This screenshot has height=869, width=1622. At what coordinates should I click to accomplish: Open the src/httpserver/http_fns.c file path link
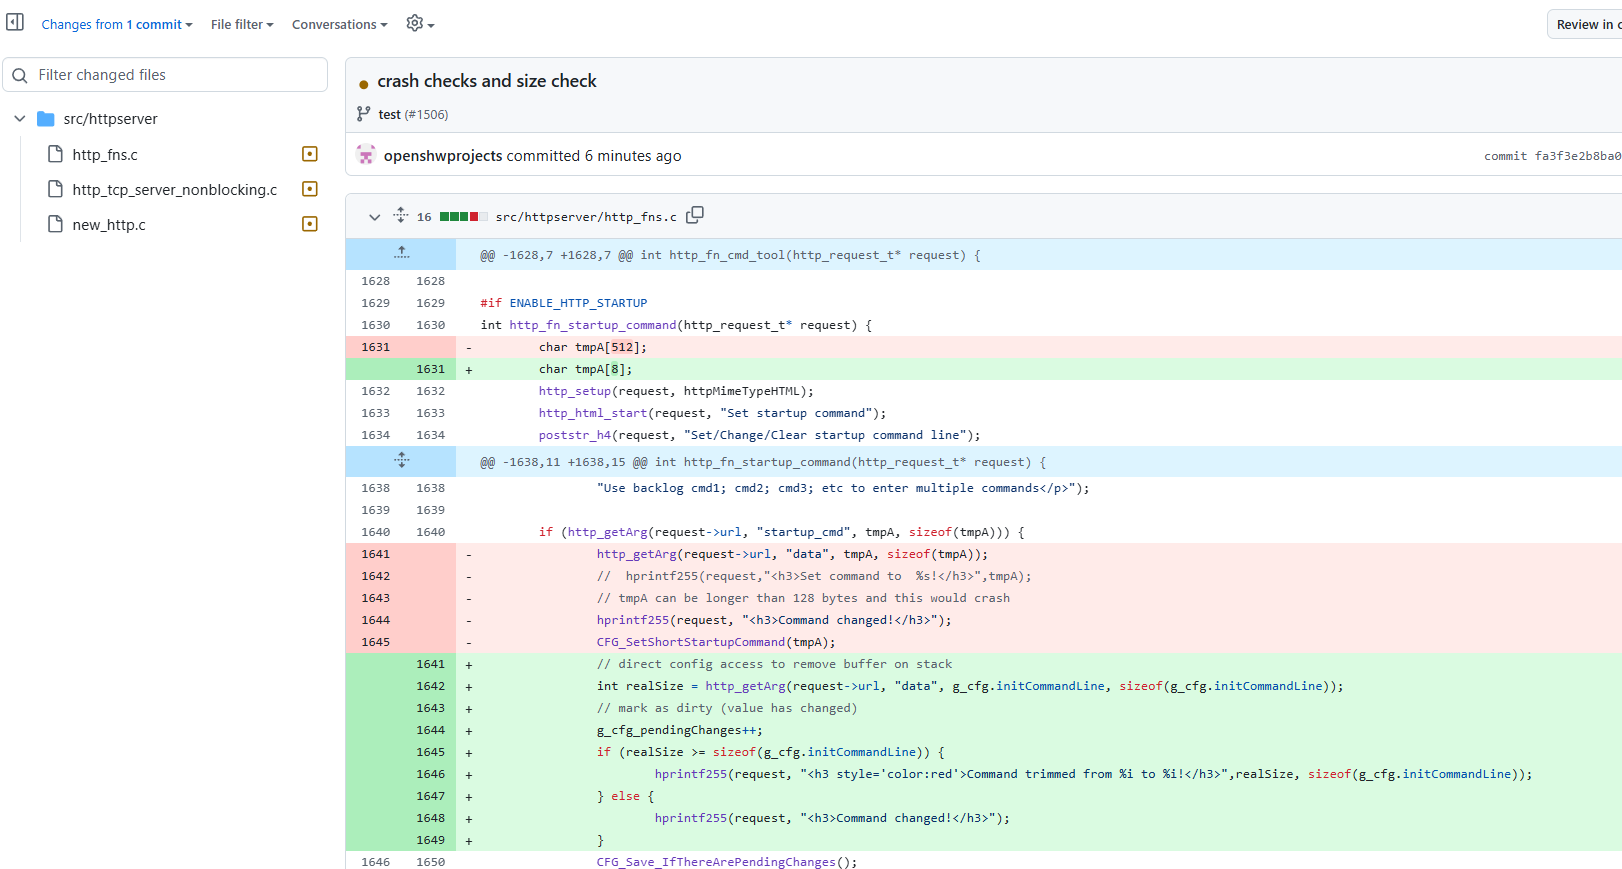pos(586,217)
